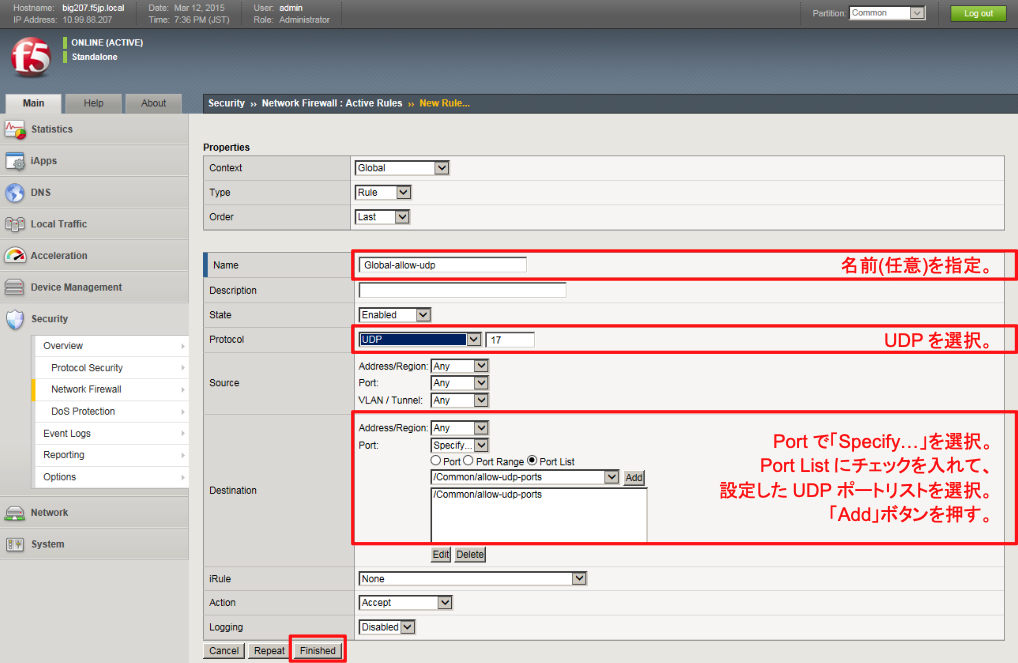
Task: Open the Overview submenu
Action: [x=111, y=346]
